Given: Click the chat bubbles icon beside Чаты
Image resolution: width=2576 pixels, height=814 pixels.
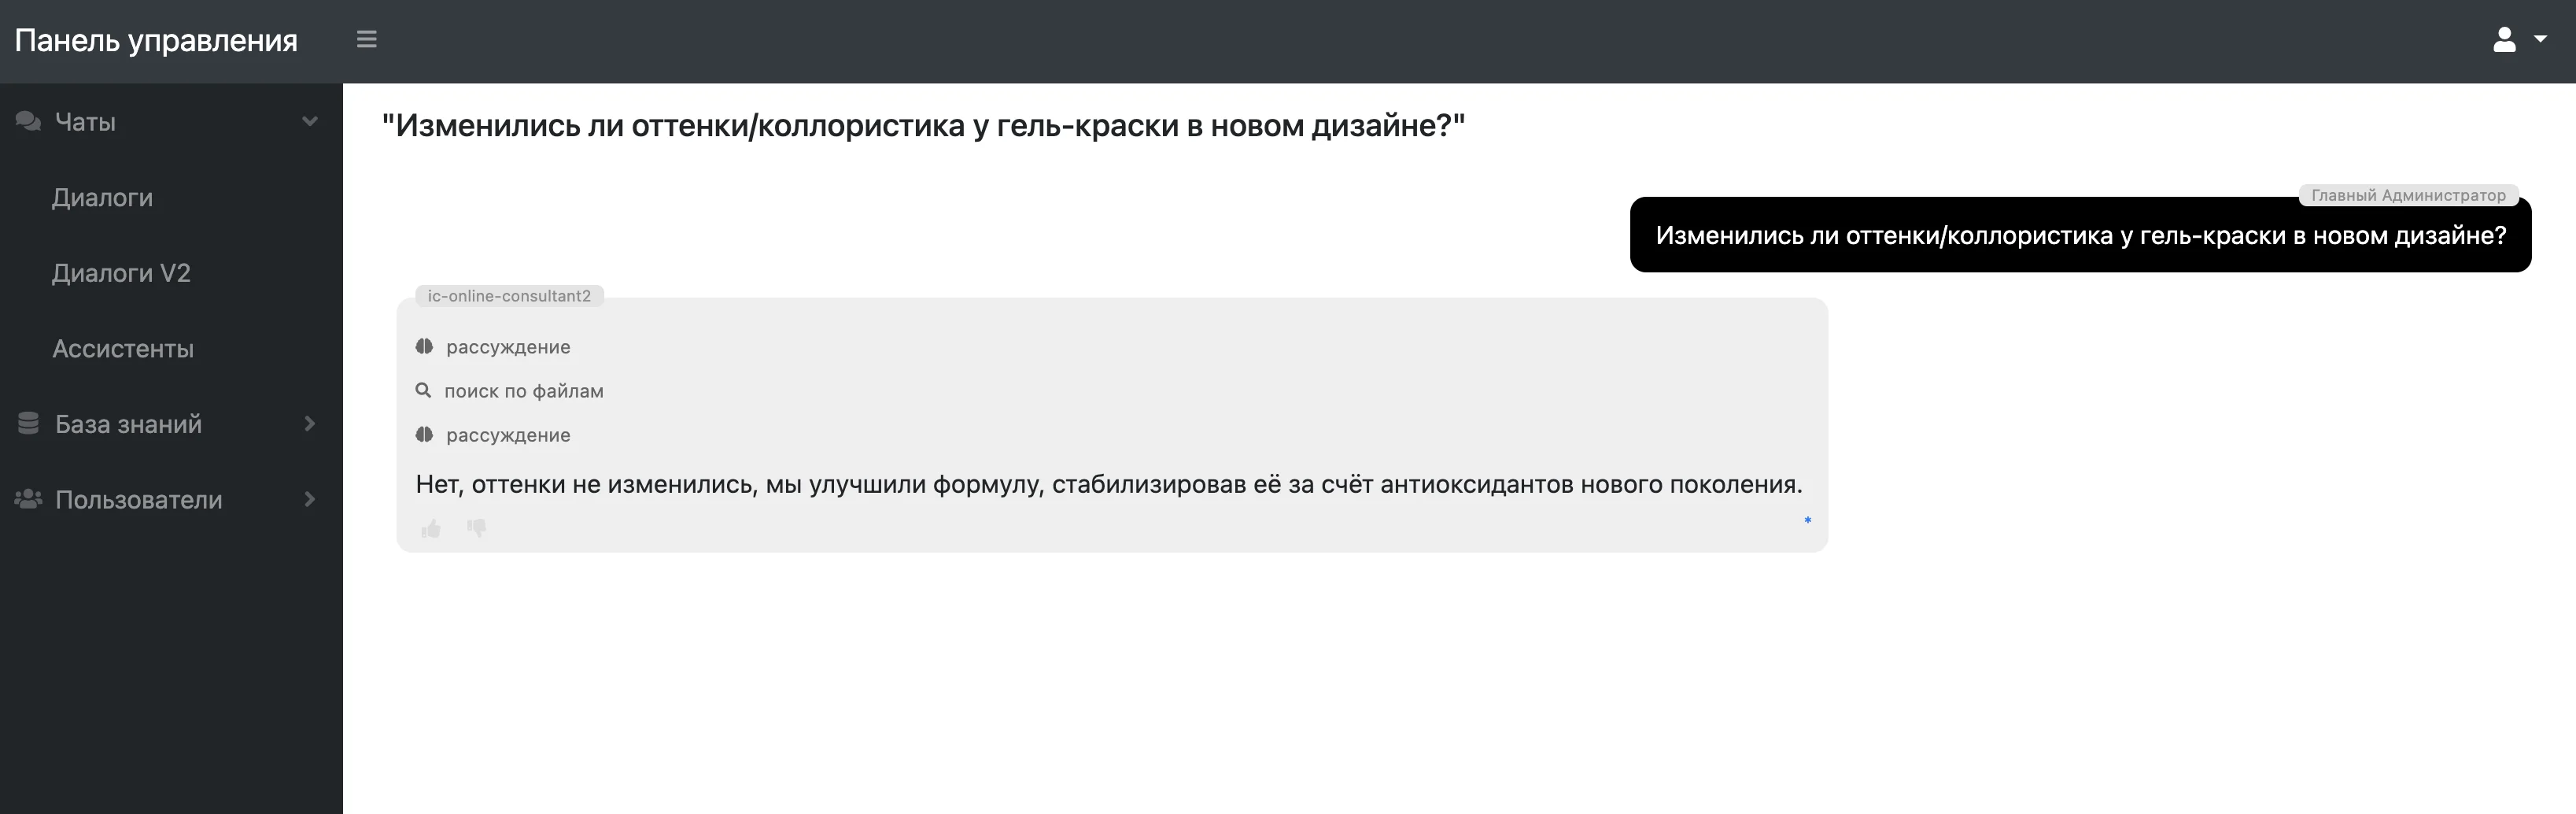Looking at the screenshot, I should [x=28, y=122].
